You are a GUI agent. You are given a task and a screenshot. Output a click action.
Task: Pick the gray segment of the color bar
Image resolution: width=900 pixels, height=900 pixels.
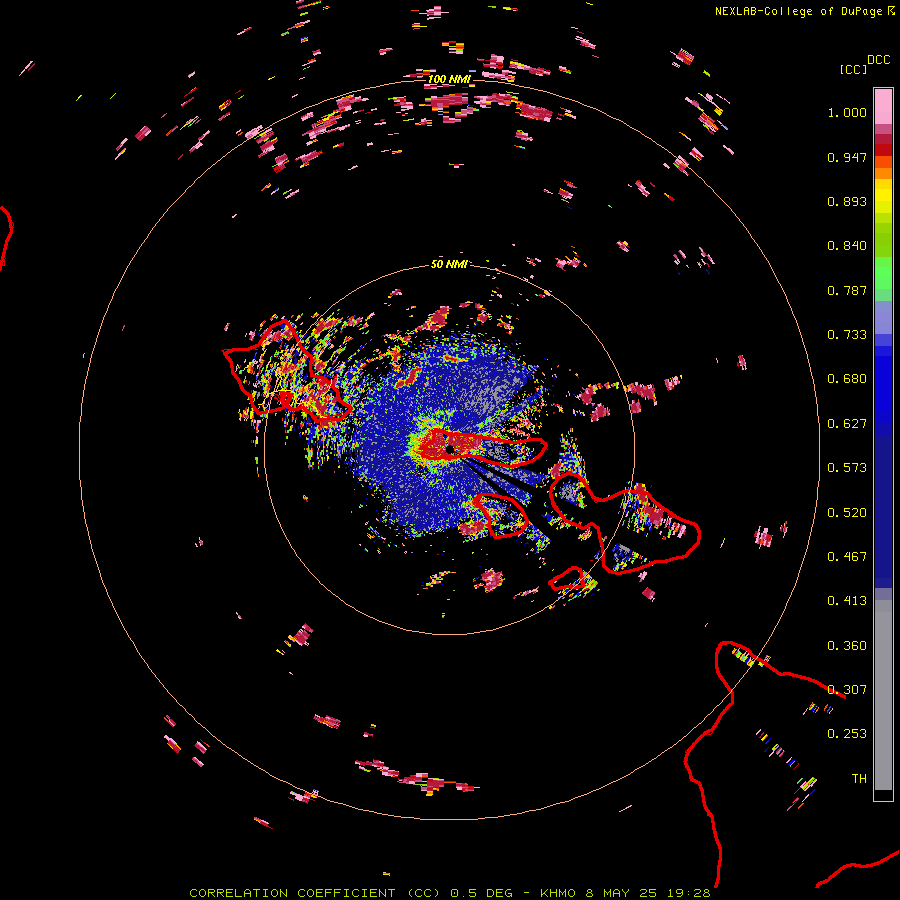point(883,695)
